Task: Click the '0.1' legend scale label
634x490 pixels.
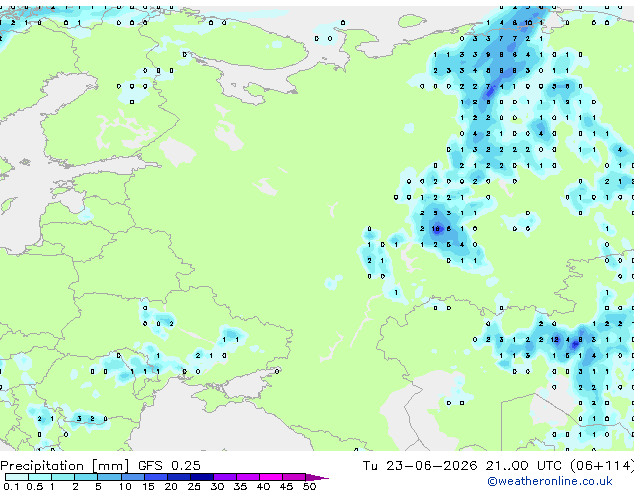Action: 11,486
